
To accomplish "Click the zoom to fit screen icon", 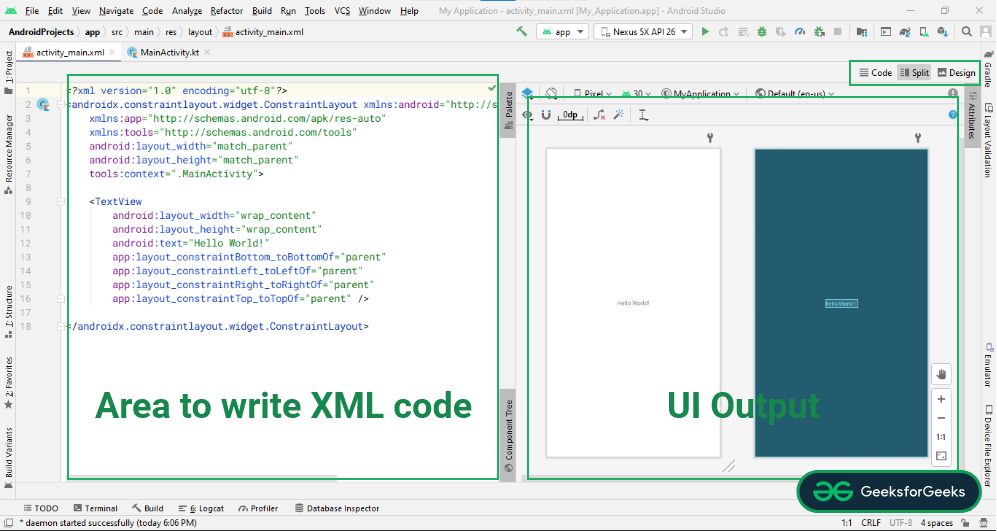I will (x=941, y=456).
